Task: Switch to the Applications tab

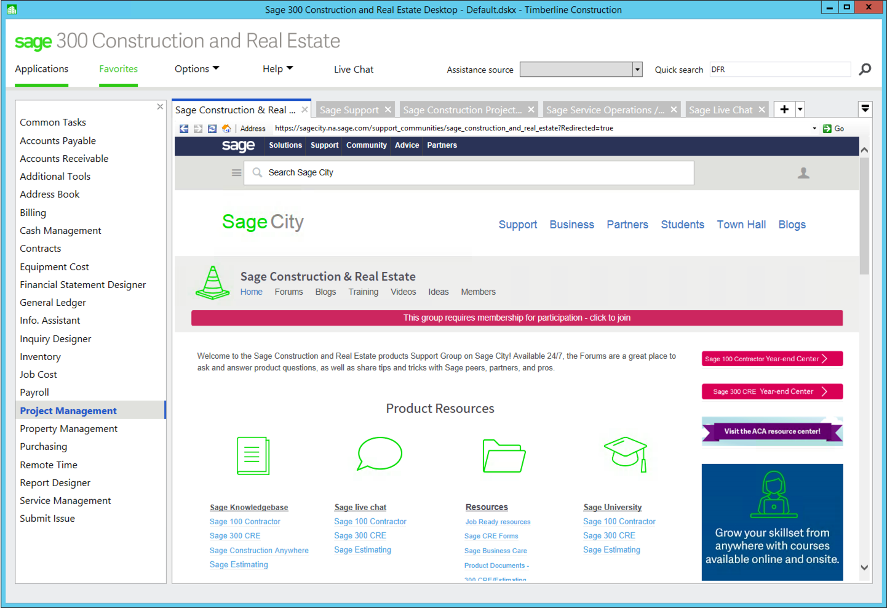Action: [x=41, y=69]
